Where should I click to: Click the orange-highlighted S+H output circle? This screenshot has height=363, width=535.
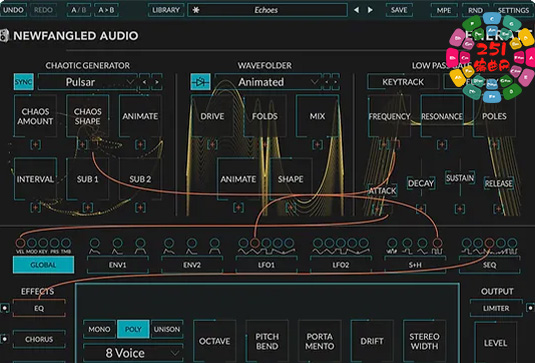click(437, 243)
